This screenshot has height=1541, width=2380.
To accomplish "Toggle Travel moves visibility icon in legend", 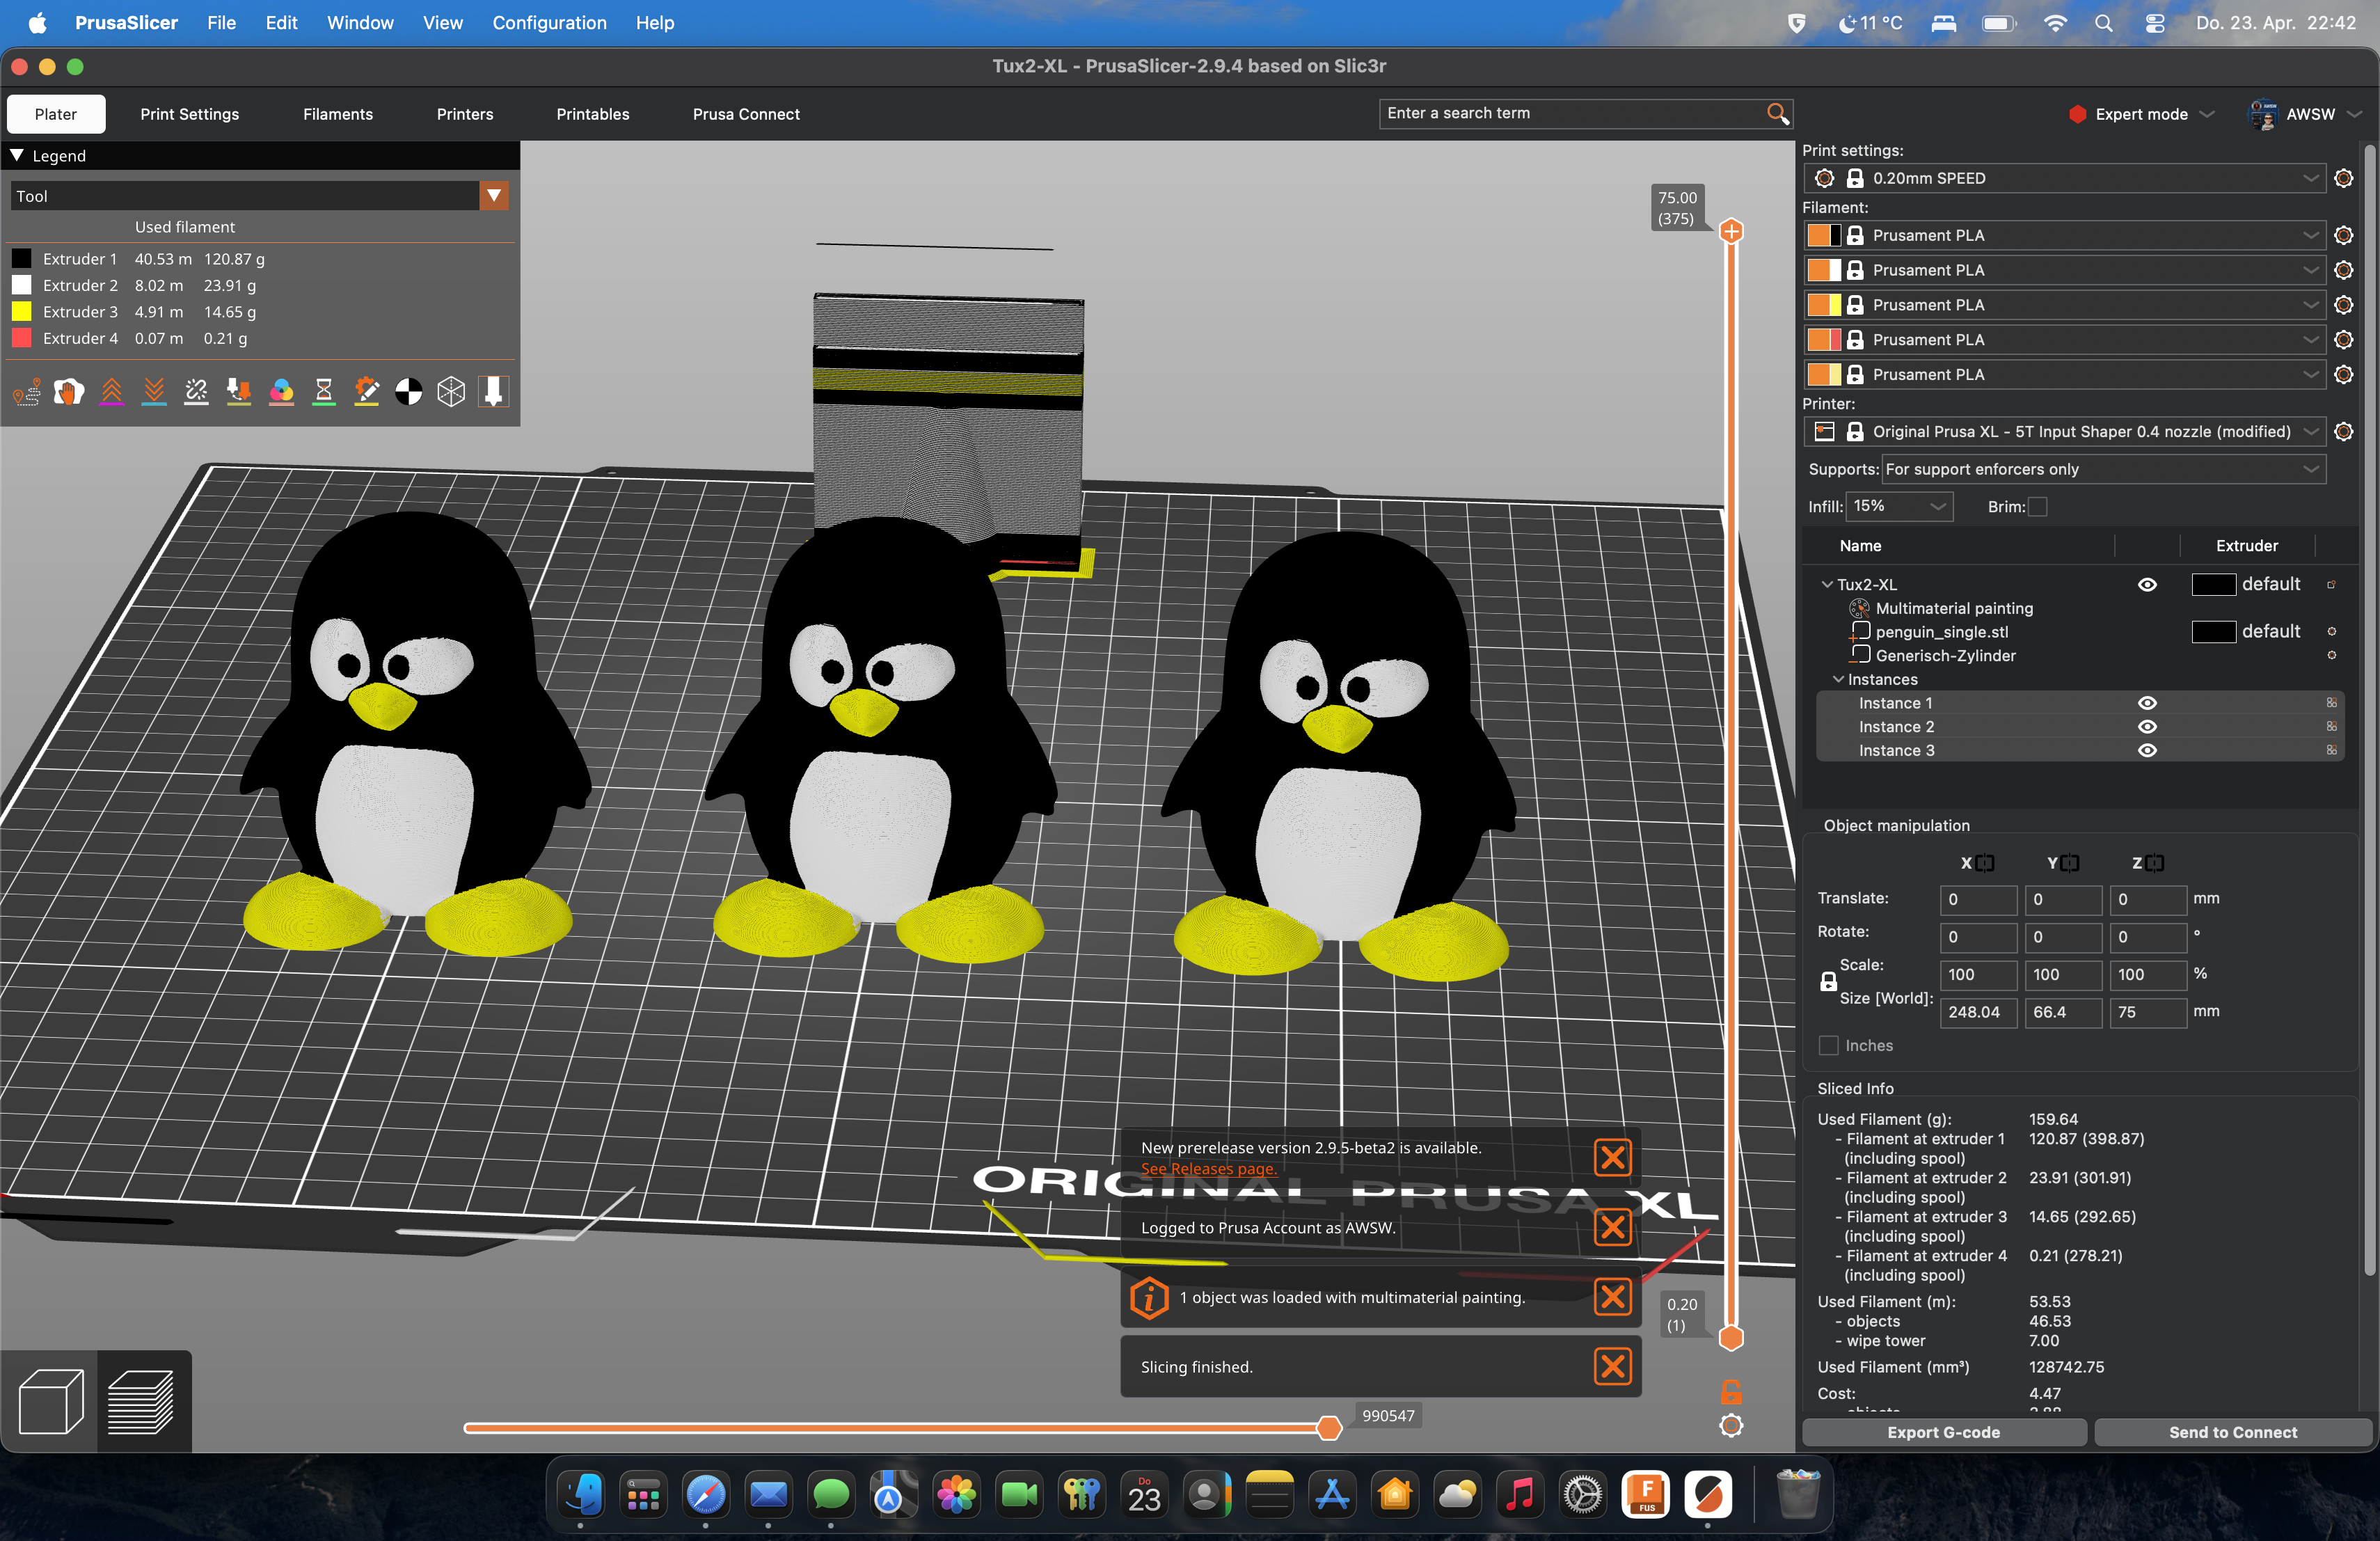I will click(x=27, y=392).
